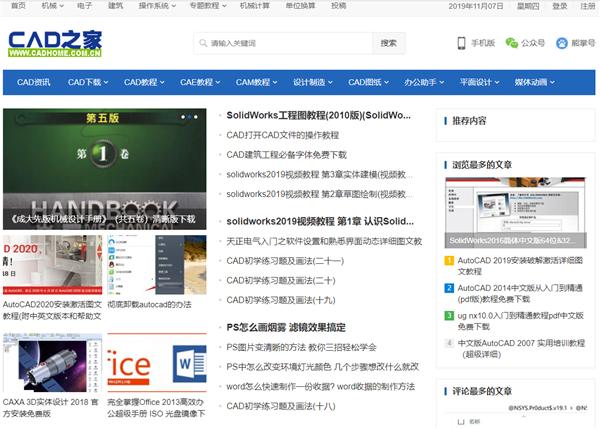600x429 pixels.
Task: Open the SolidWorks2016 most-viewed thumbnail
Action: (515, 212)
